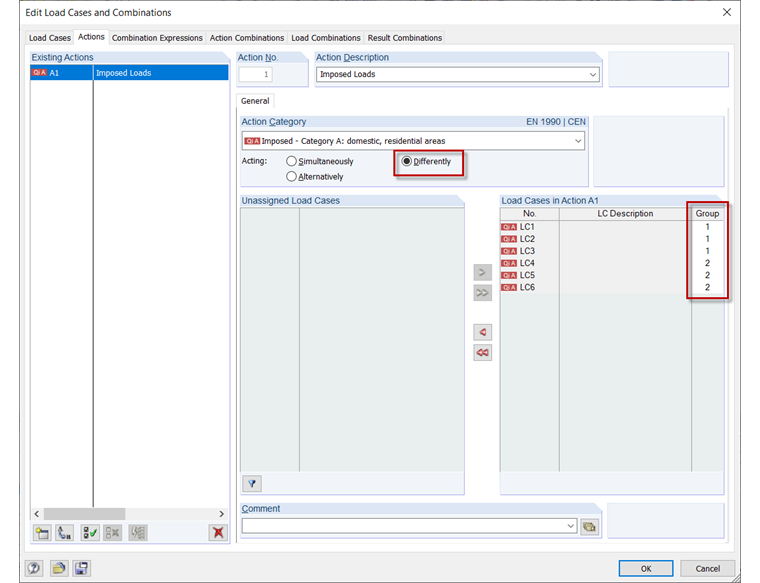The height and width of the screenshot is (583, 760).
Task: Click the Action No. input field
Action: [255, 74]
